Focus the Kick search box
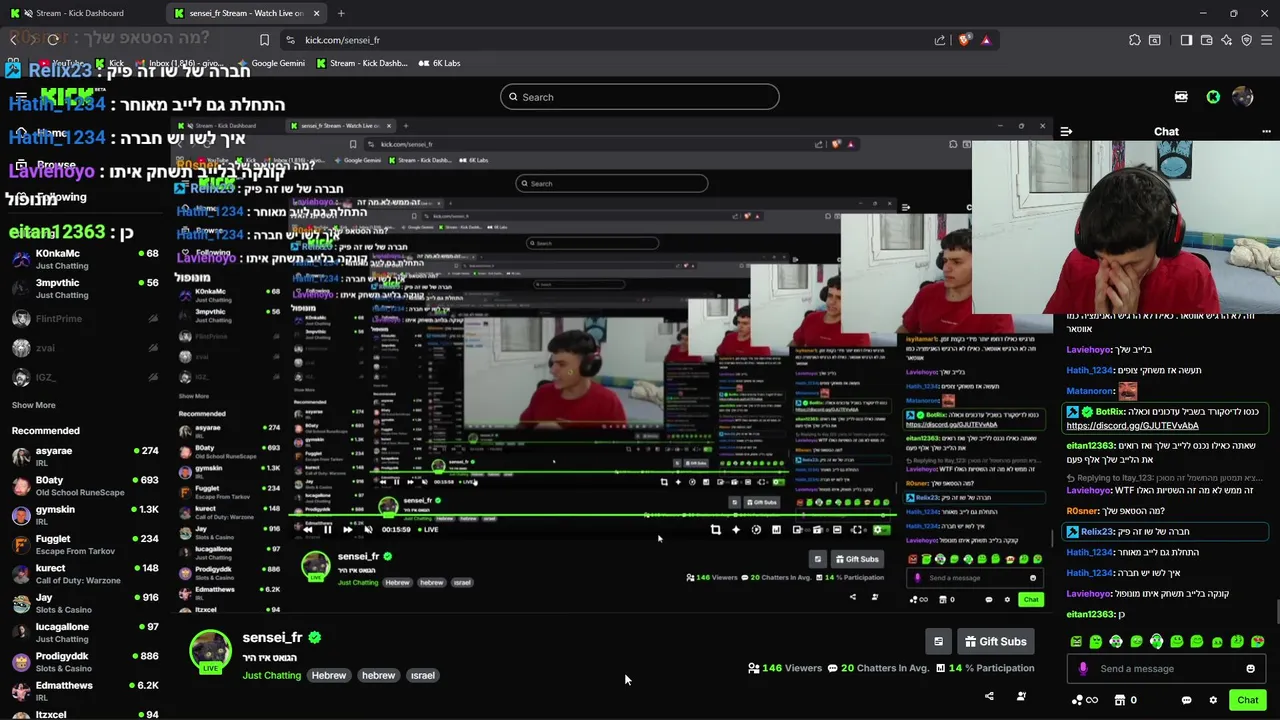Screen dimensions: 1280x720 coord(639,97)
